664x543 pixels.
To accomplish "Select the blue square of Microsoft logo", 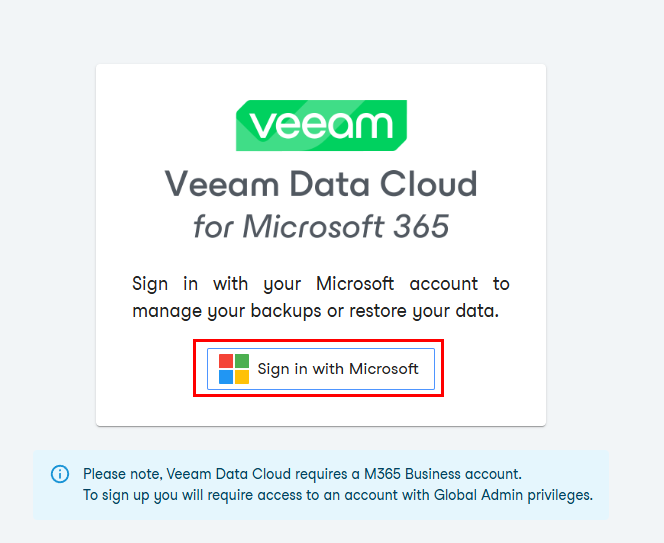I will pyautogui.click(x=226, y=377).
